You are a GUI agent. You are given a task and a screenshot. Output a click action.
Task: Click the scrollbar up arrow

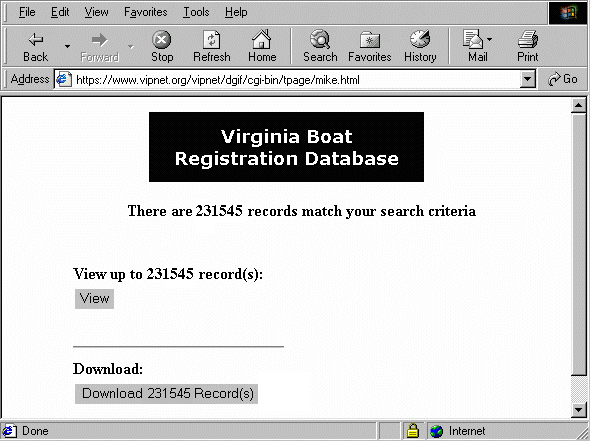click(579, 106)
